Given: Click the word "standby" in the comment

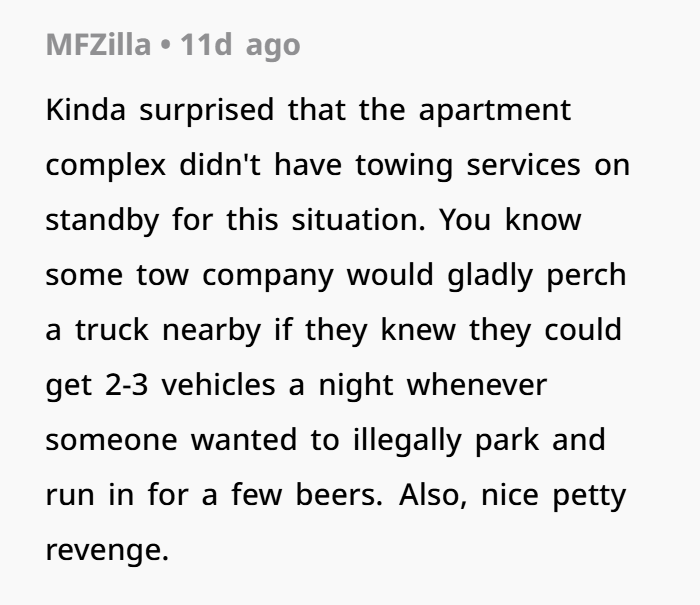Looking at the screenshot, I should point(102,221).
